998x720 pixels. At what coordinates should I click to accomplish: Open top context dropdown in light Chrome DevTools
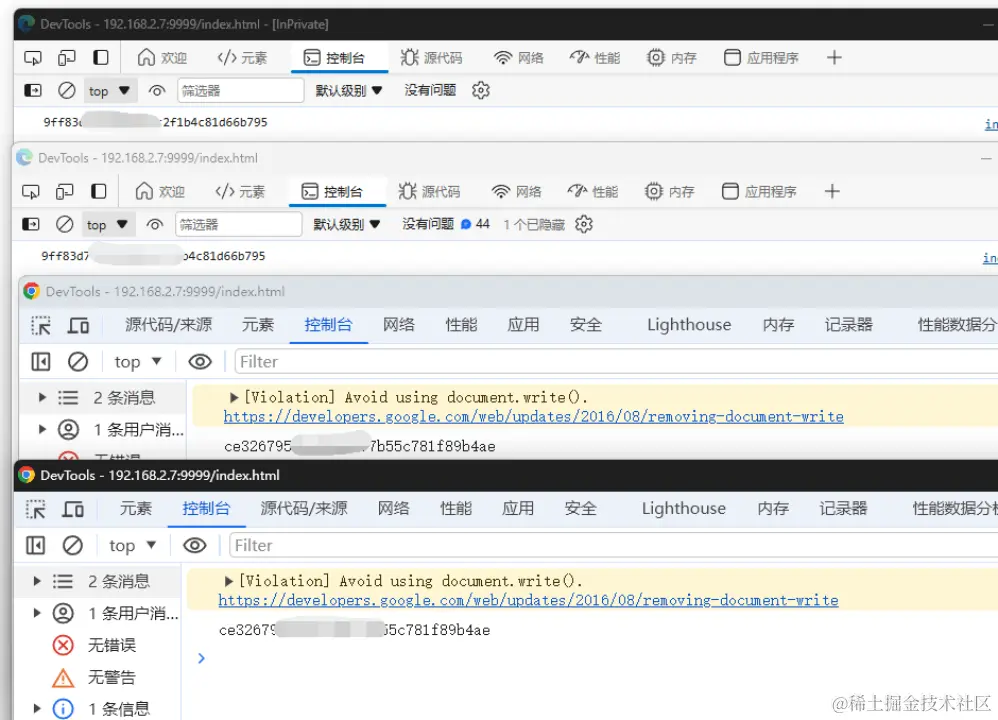[x=138, y=362]
